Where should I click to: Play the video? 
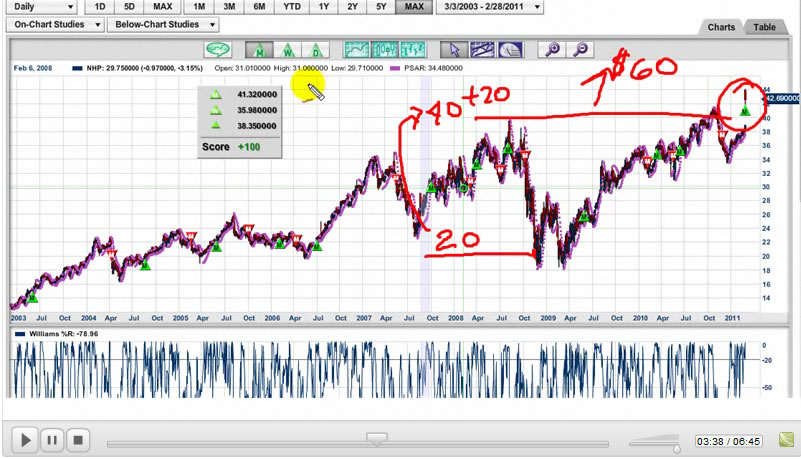point(25,440)
